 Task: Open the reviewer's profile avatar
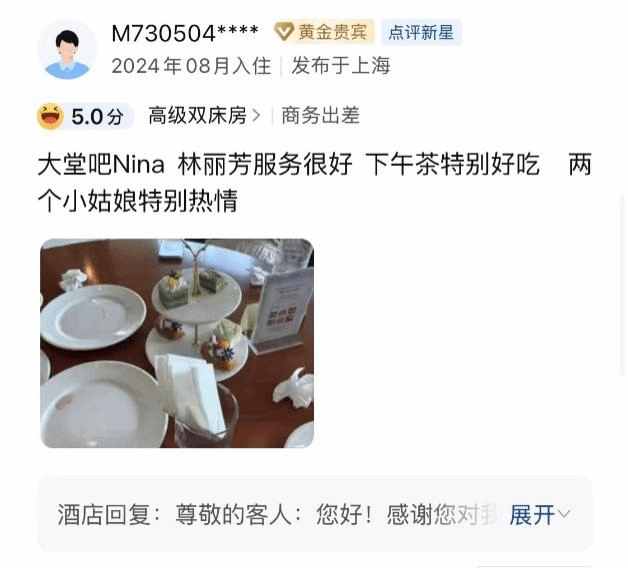[x=67, y=50]
